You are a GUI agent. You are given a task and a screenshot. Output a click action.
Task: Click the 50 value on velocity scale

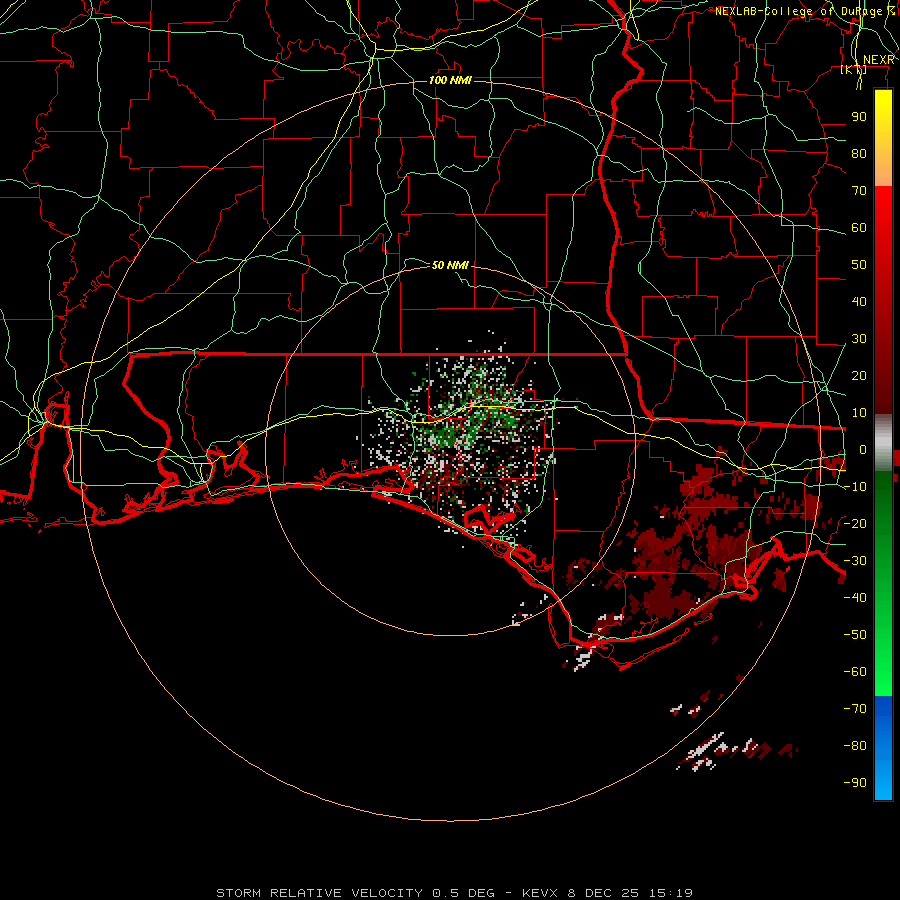859,265
